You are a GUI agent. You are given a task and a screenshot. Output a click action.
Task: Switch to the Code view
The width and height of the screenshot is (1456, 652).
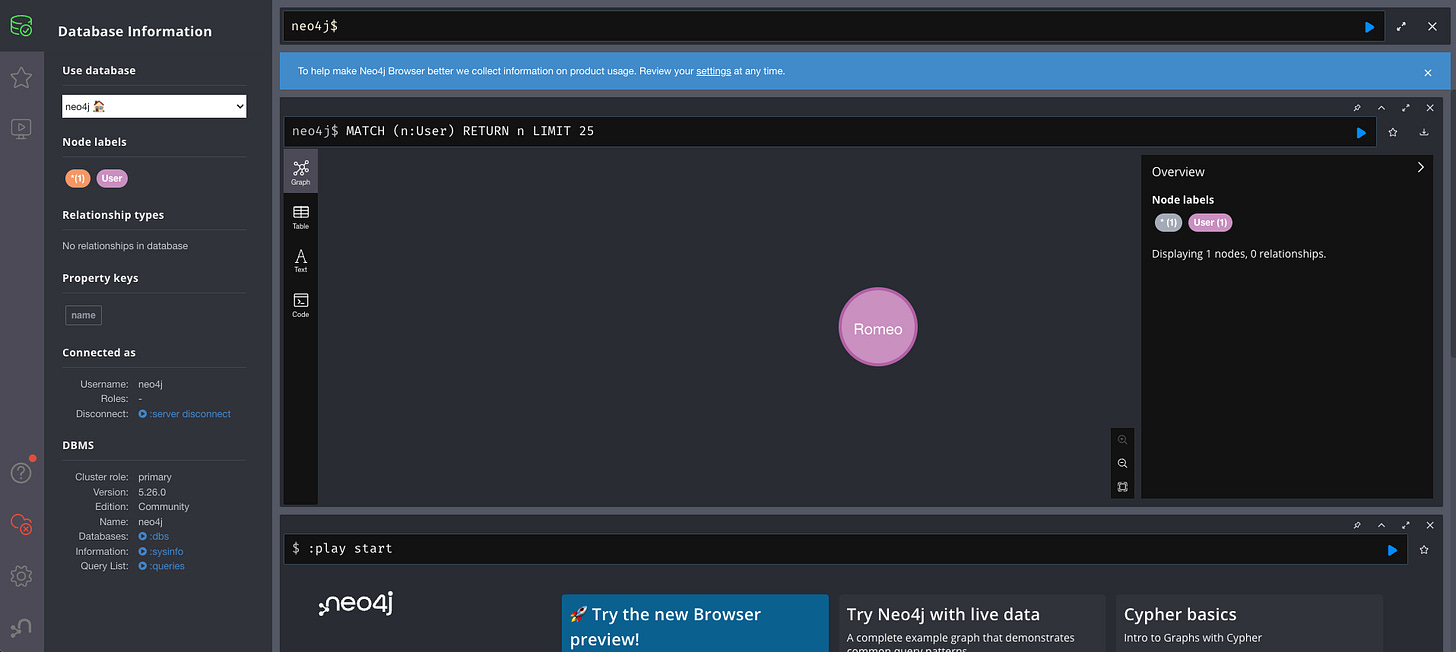[x=301, y=305]
